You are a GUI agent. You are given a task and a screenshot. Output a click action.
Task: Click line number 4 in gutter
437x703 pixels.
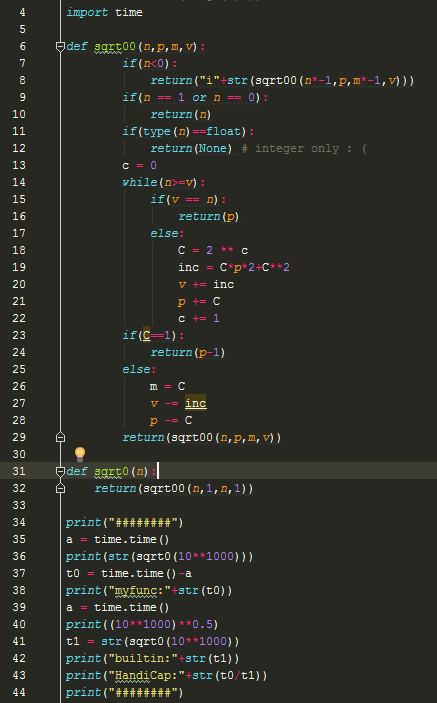(22, 12)
